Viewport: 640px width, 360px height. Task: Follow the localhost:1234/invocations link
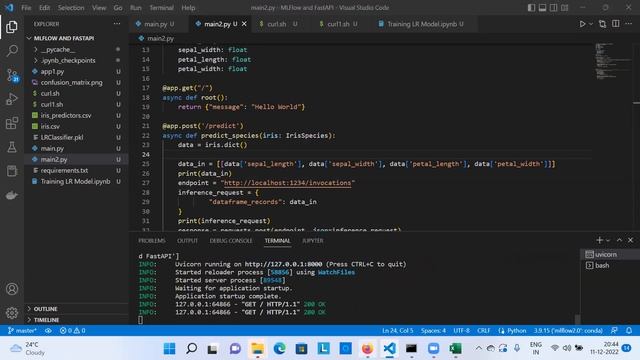point(287,183)
